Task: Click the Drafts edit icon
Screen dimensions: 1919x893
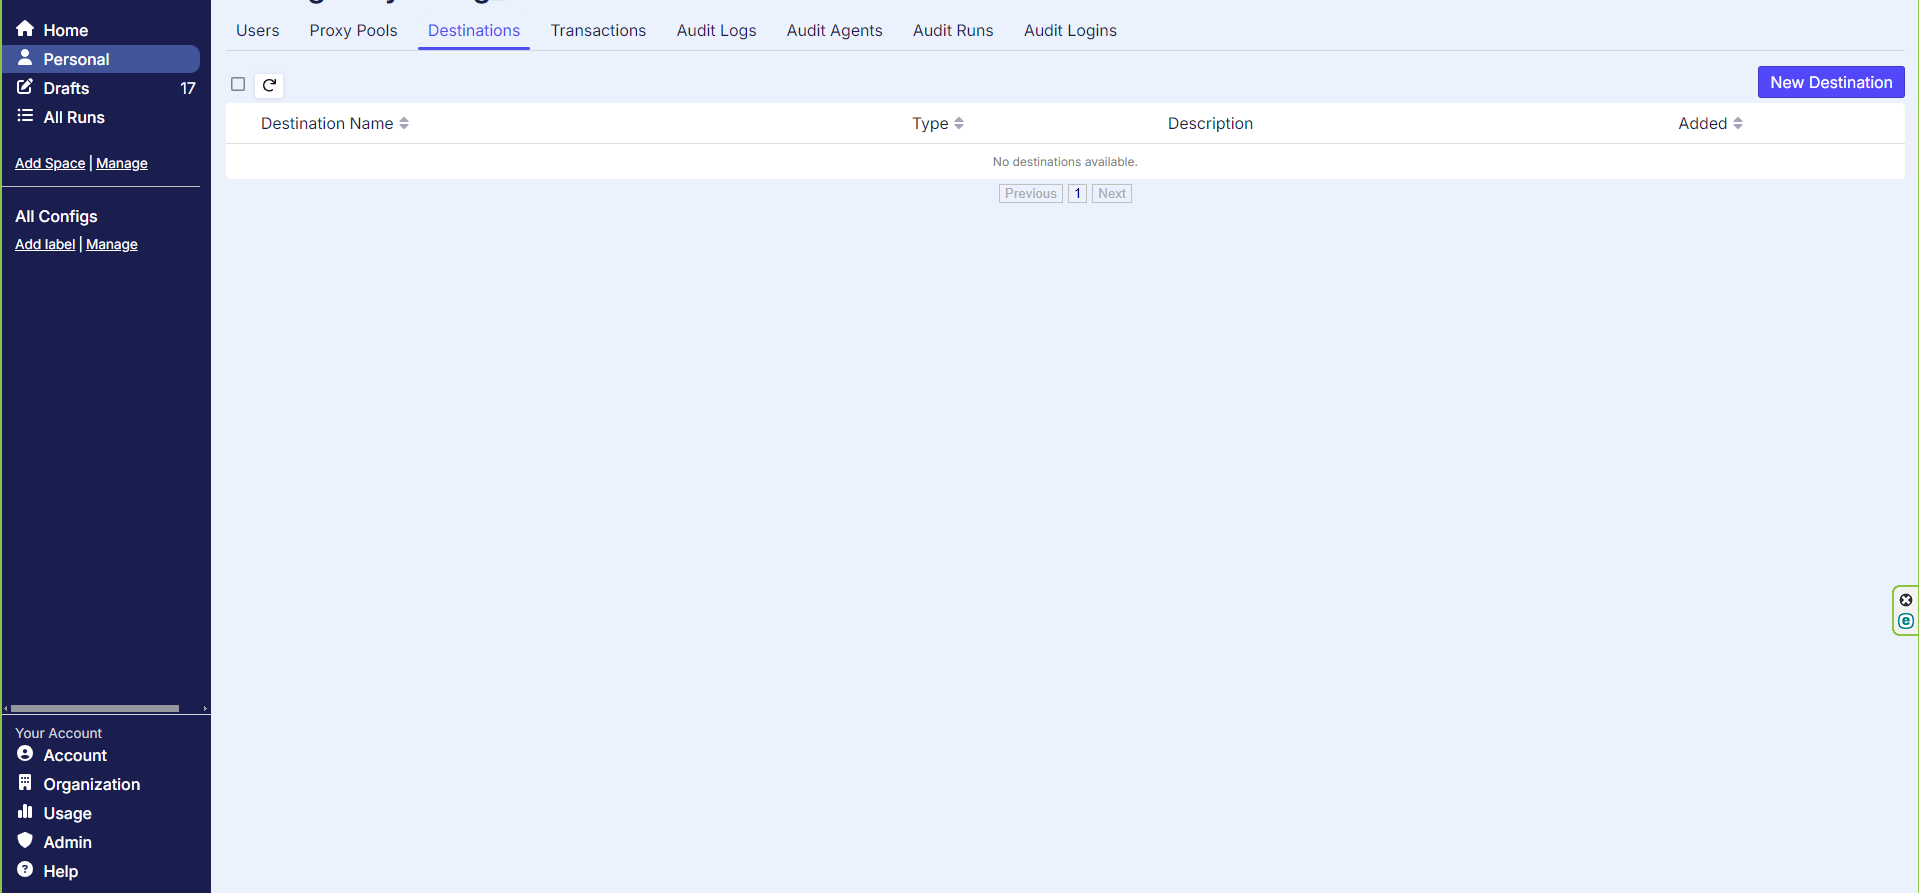Action: [x=25, y=87]
